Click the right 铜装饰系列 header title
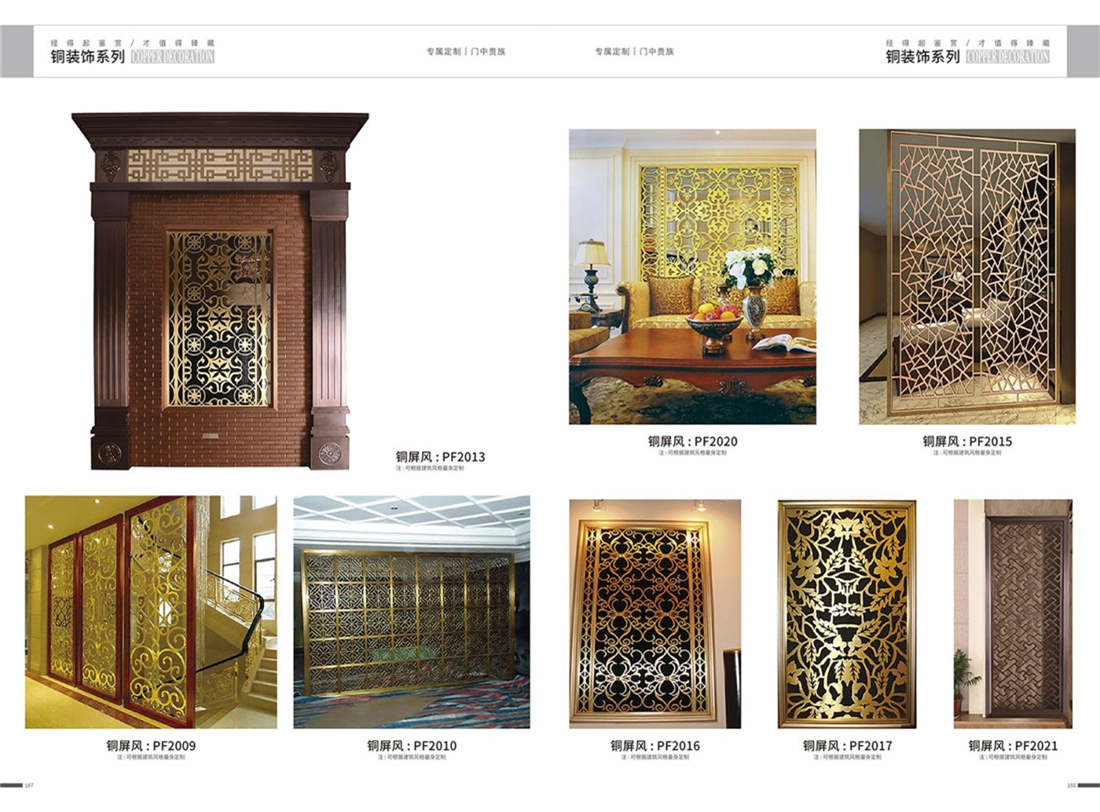The height and width of the screenshot is (812, 1100). tap(923, 57)
